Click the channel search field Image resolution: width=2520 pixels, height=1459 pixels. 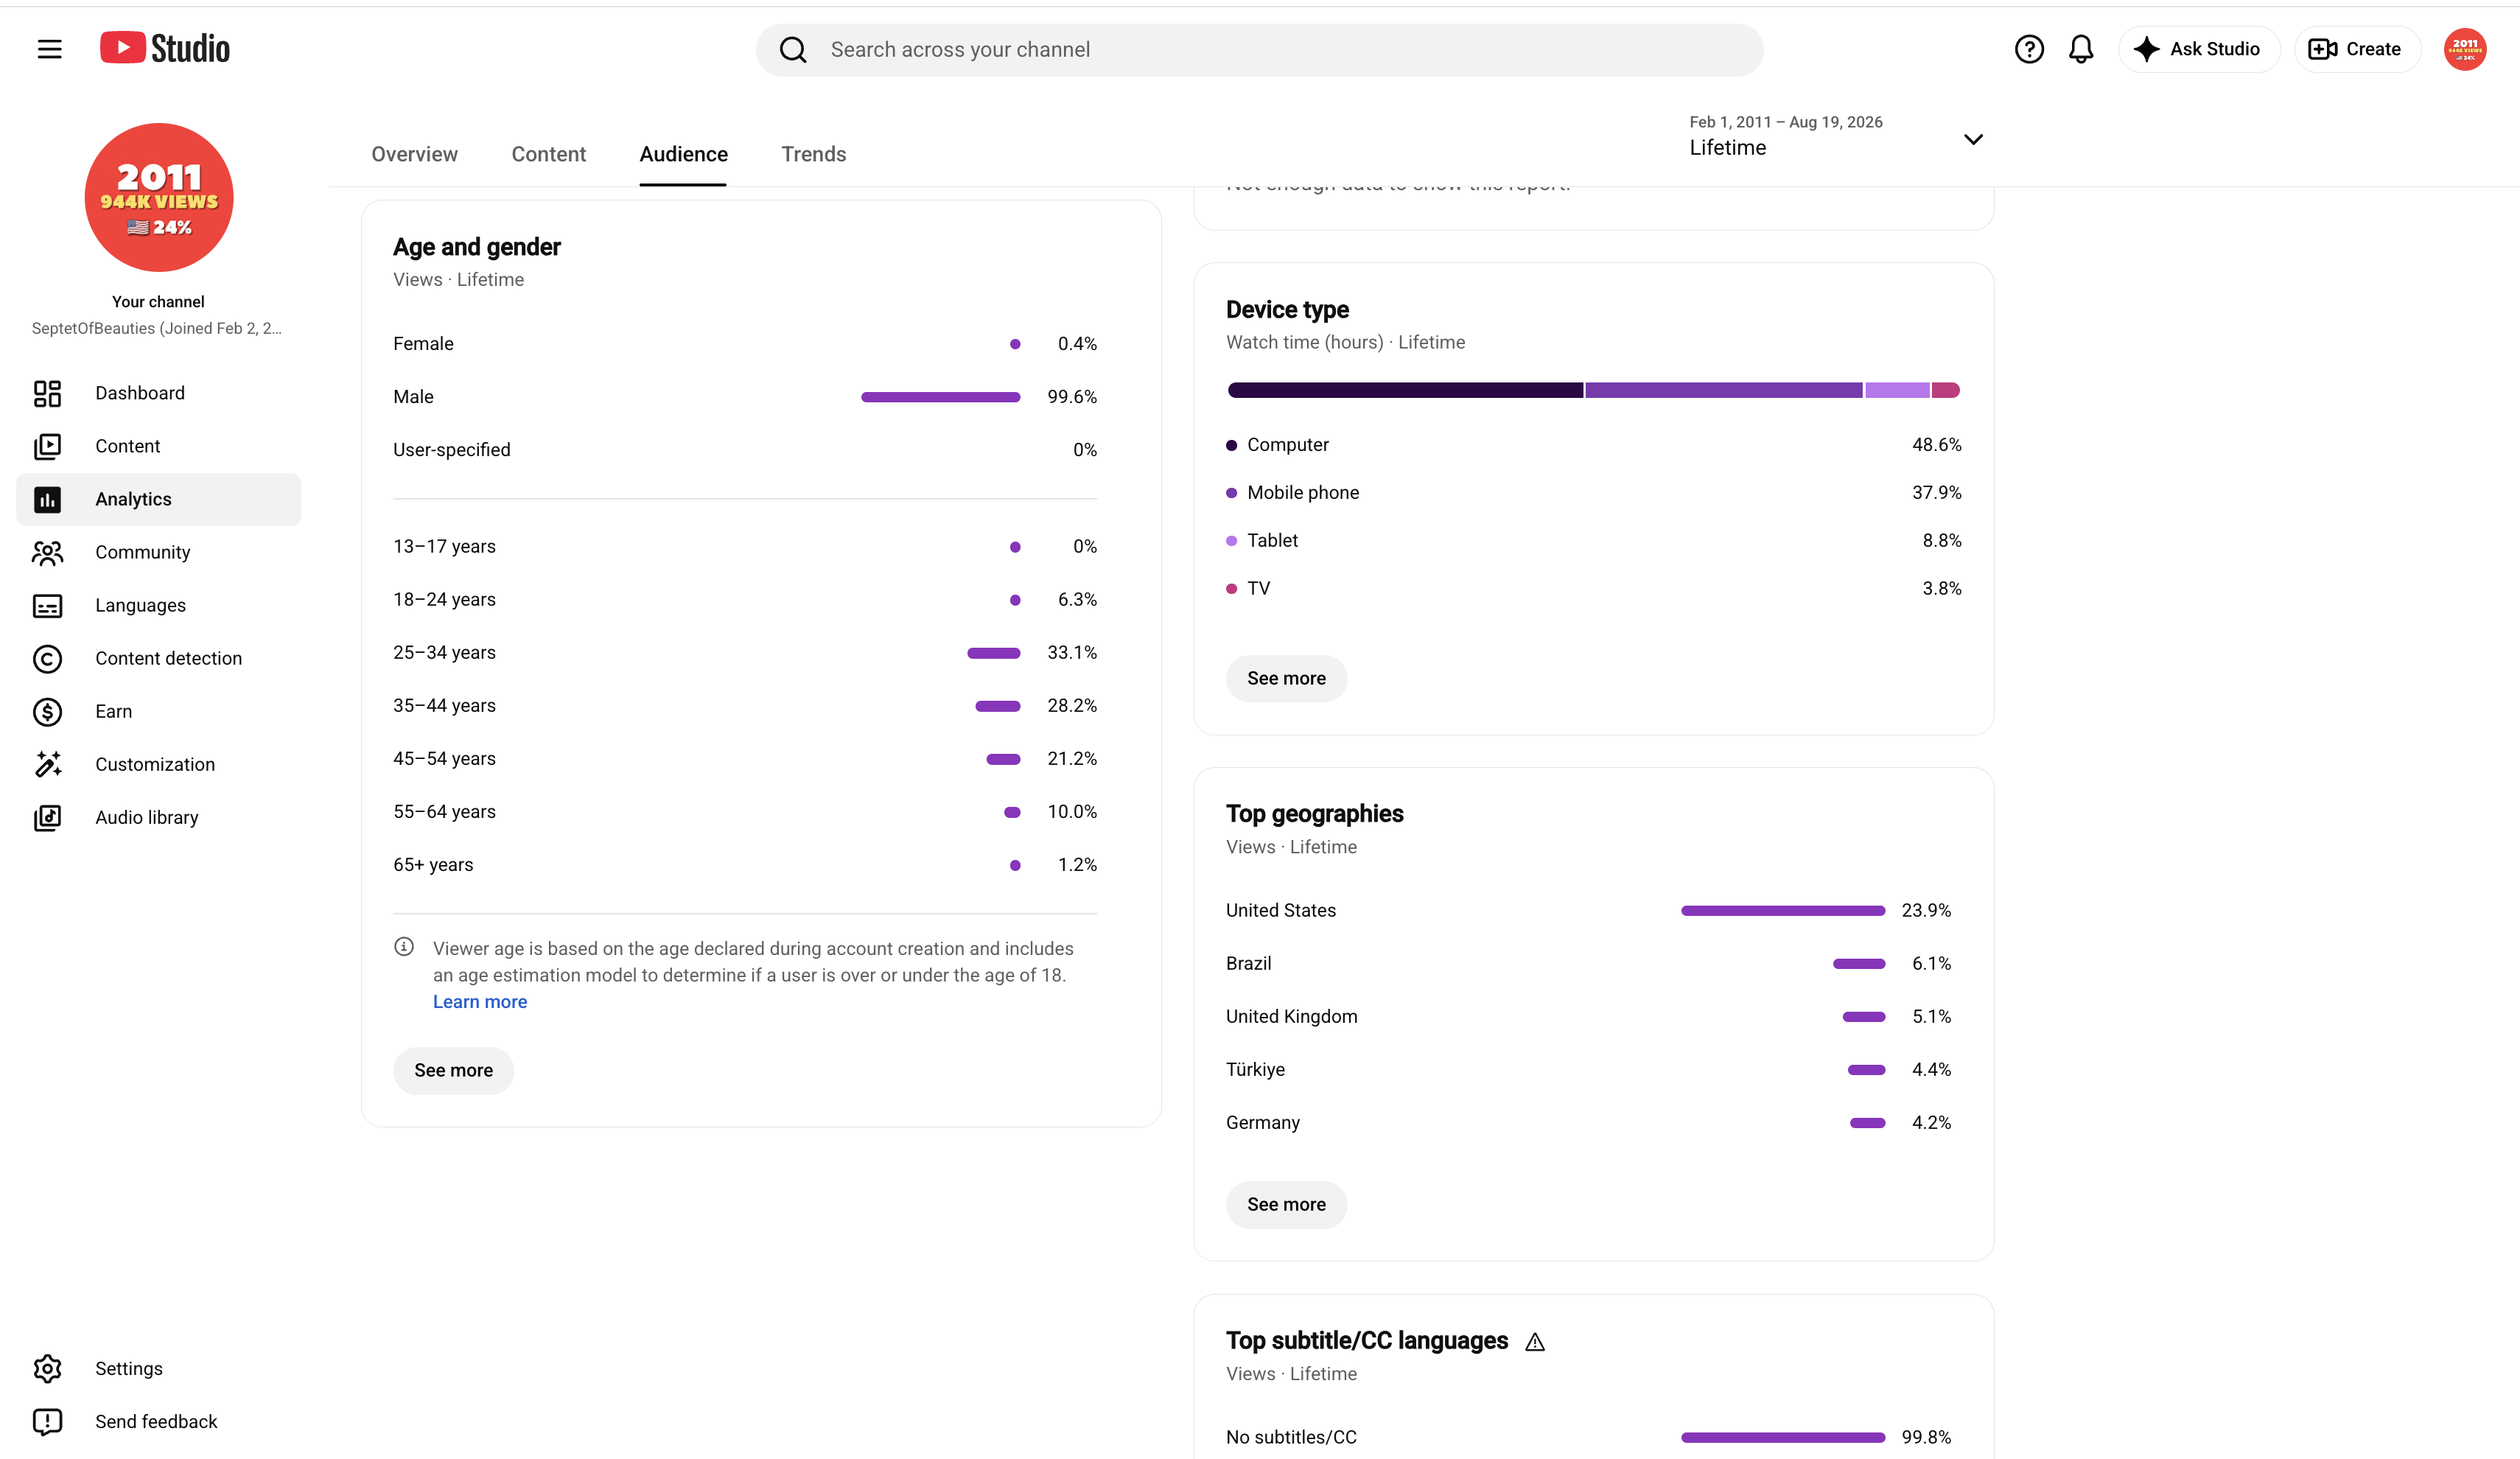tap(1258, 49)
